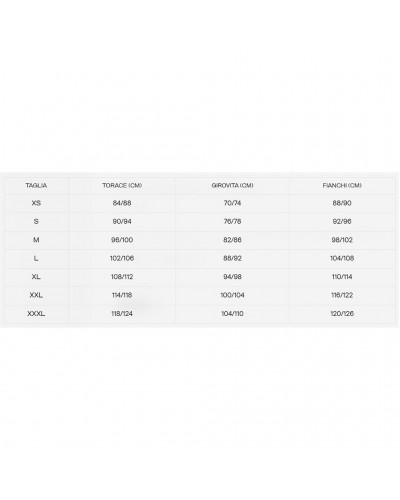Click the XXXL size row label
Screen dimensions: 400x500
click(x=36, y=313)
